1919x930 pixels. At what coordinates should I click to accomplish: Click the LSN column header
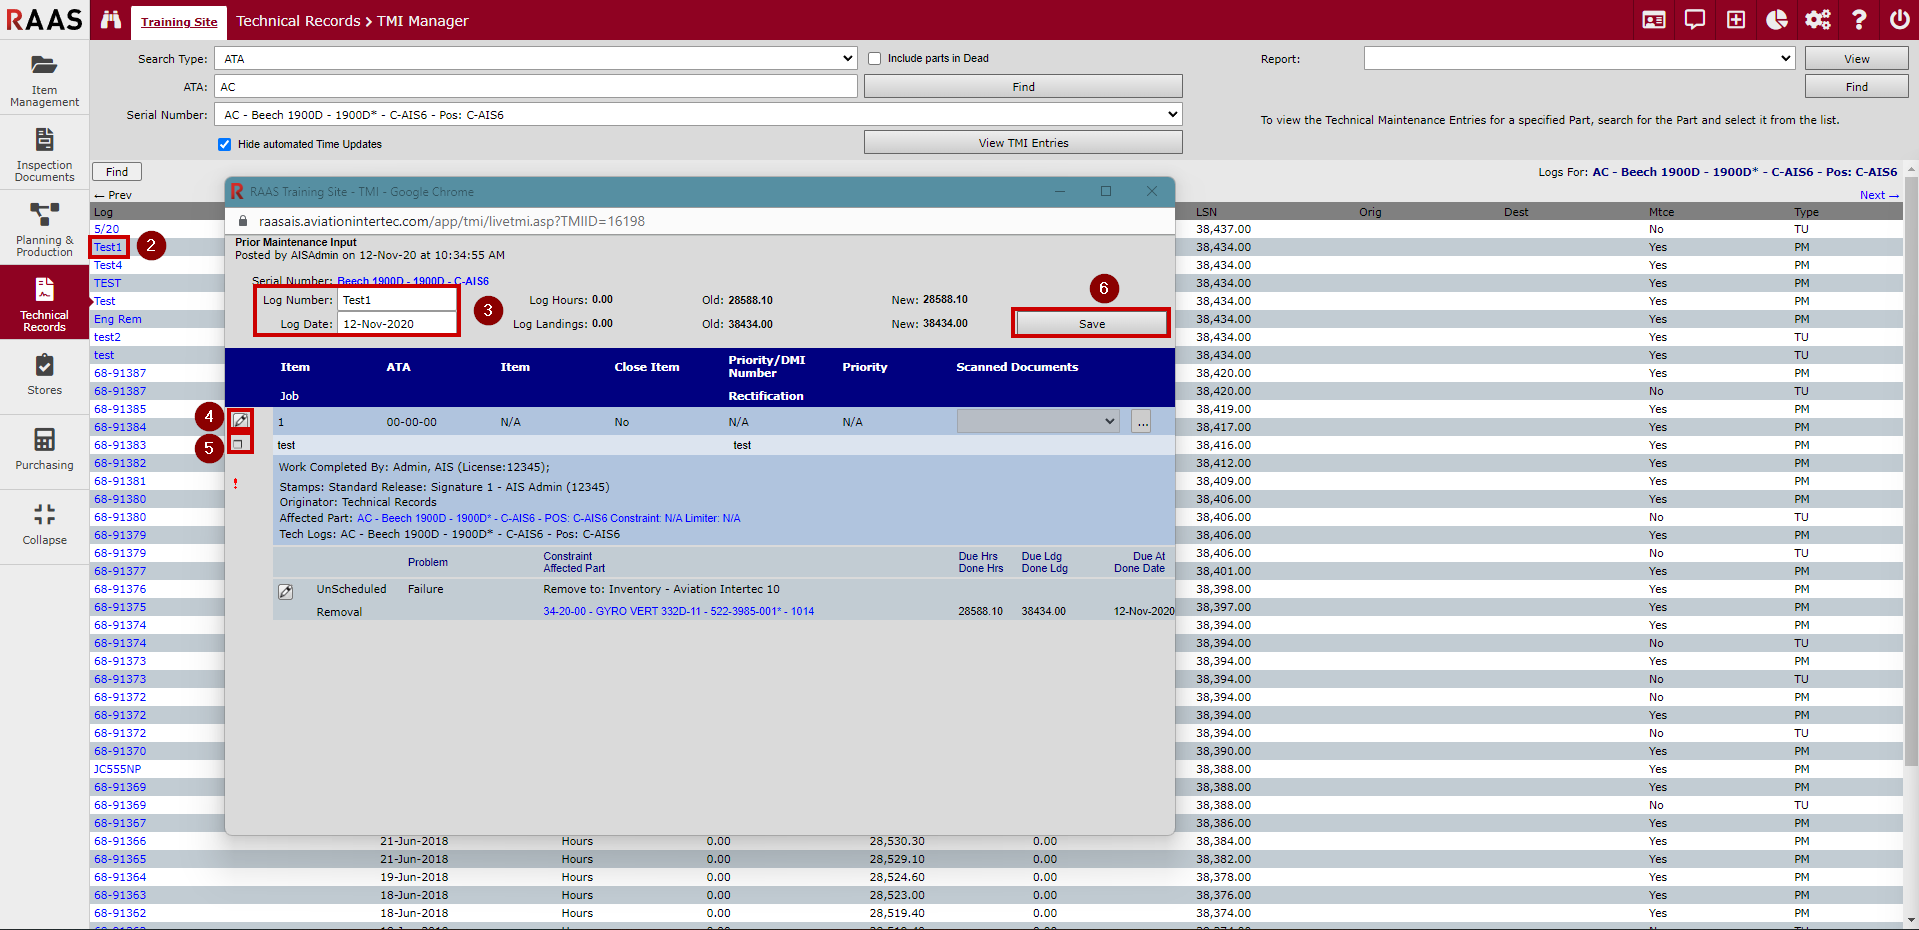click(1207, 212)
